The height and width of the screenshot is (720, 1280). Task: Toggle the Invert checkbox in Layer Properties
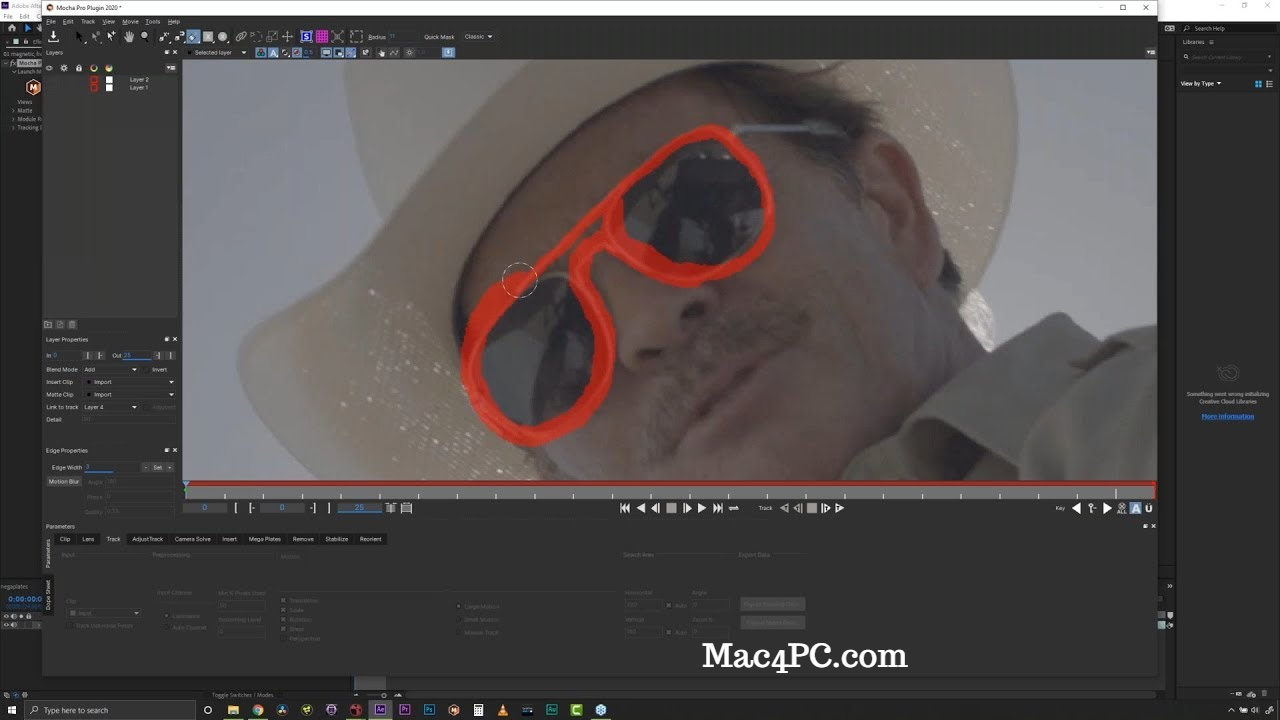(144, 370)
